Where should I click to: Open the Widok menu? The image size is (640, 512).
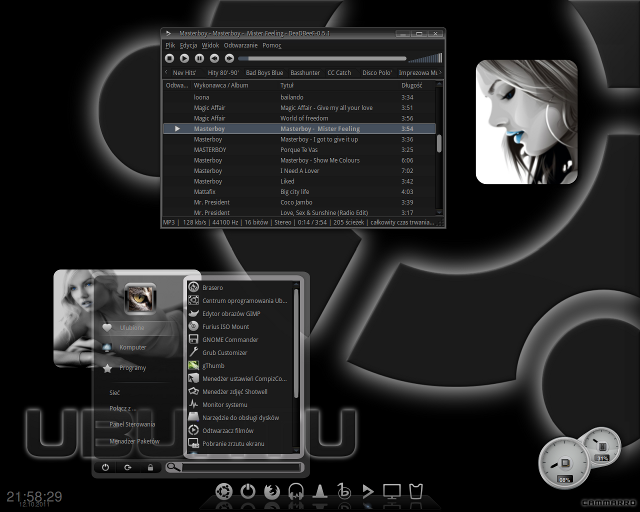coord(210,45)
